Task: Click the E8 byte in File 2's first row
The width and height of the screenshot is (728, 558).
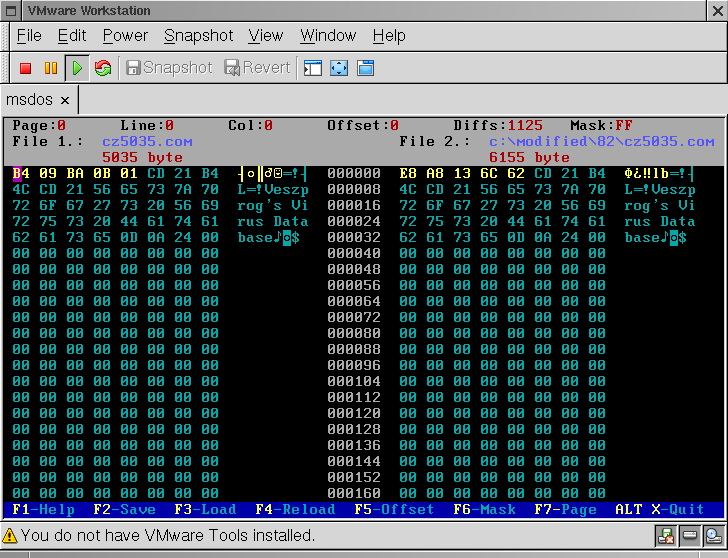Action: coord(408,174)
